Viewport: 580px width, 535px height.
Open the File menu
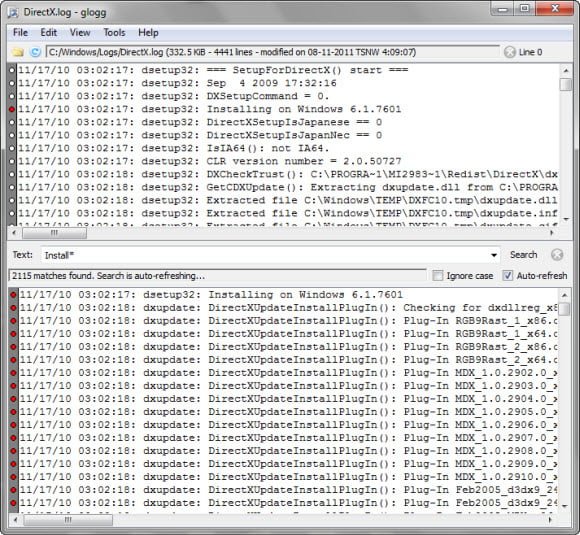20,33
